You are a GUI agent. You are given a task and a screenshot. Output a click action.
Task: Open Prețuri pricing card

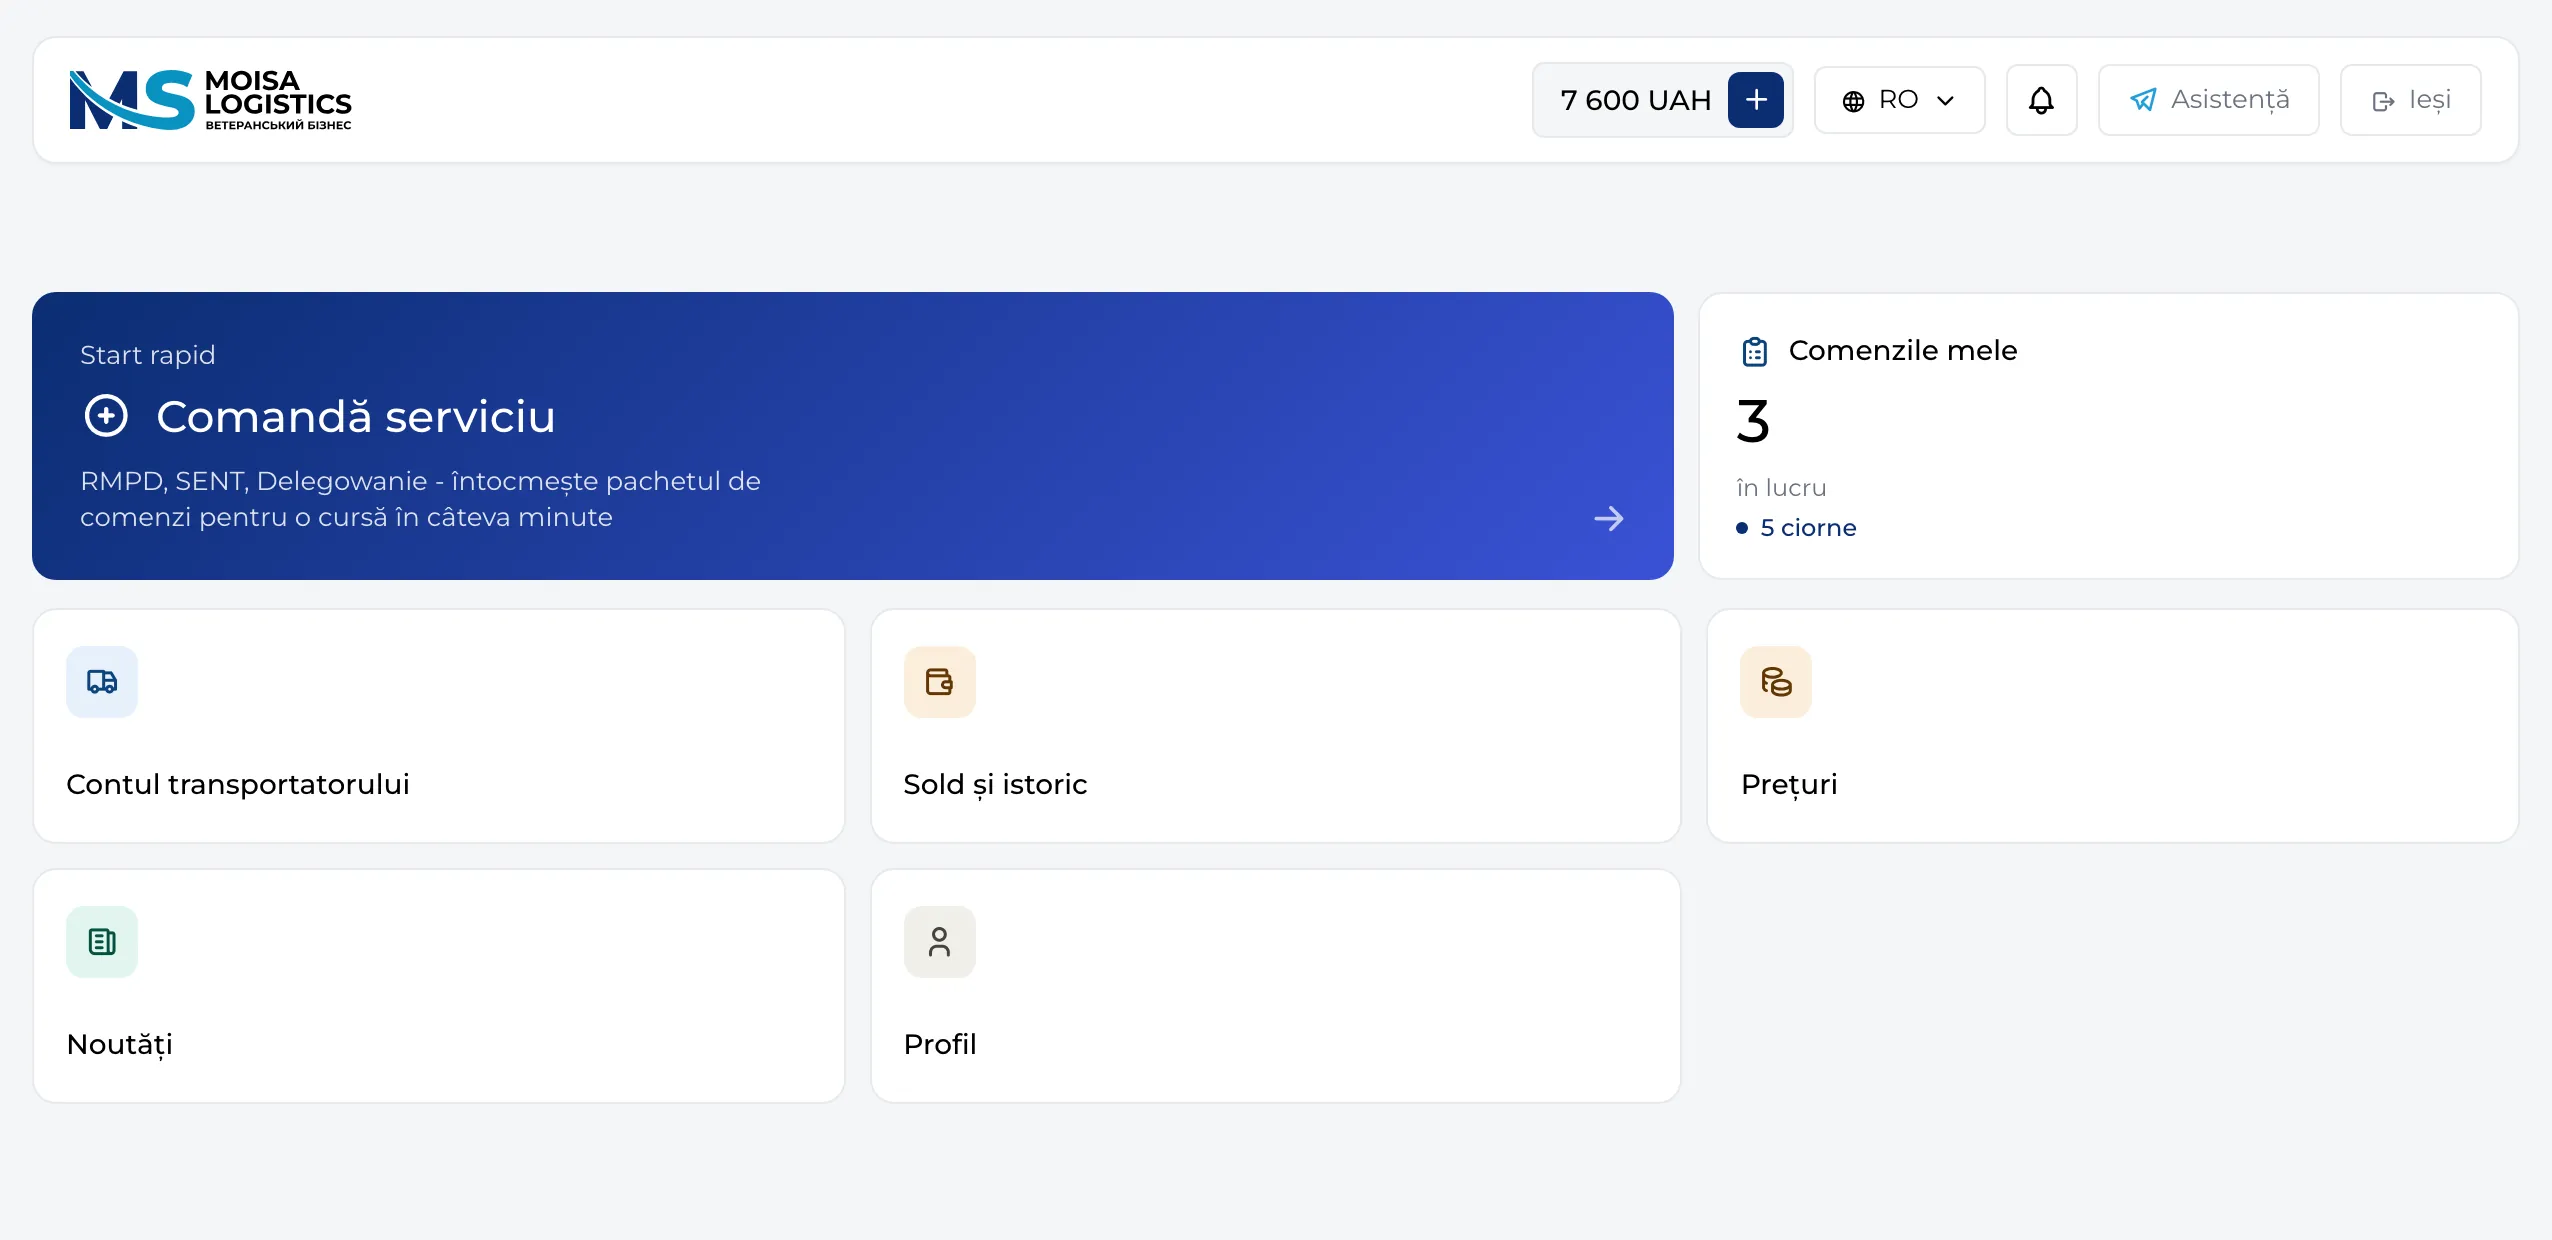[2112, 726]
